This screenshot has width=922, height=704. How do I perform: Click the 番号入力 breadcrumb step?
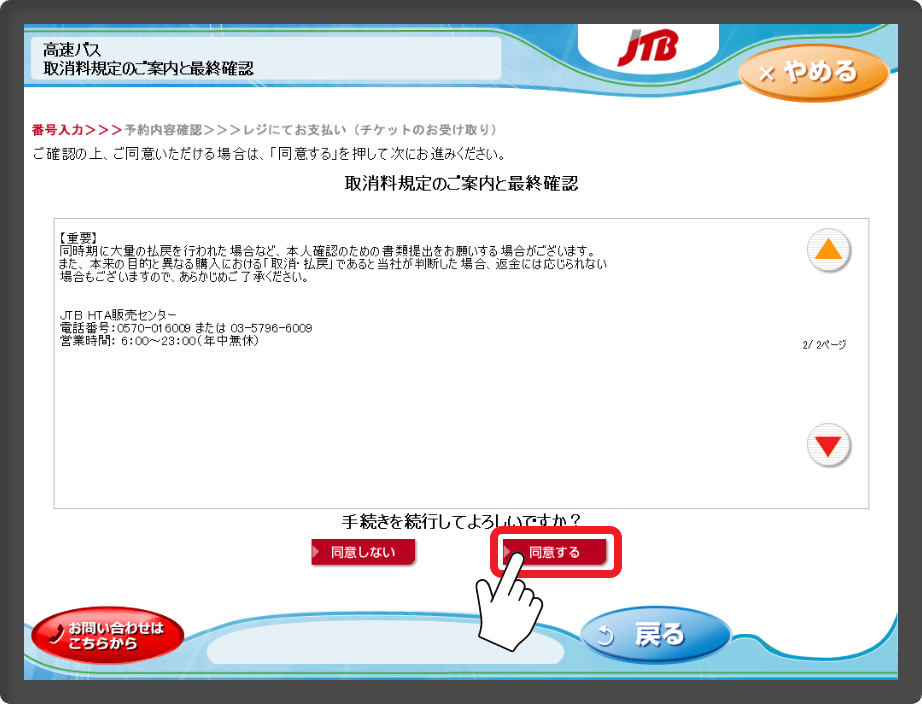click(x=58, y=130)
